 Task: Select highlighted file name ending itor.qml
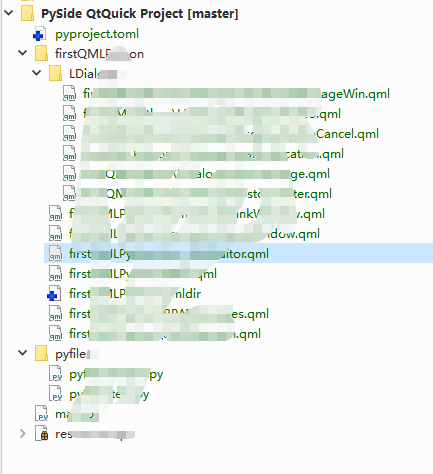pos(169,254)
